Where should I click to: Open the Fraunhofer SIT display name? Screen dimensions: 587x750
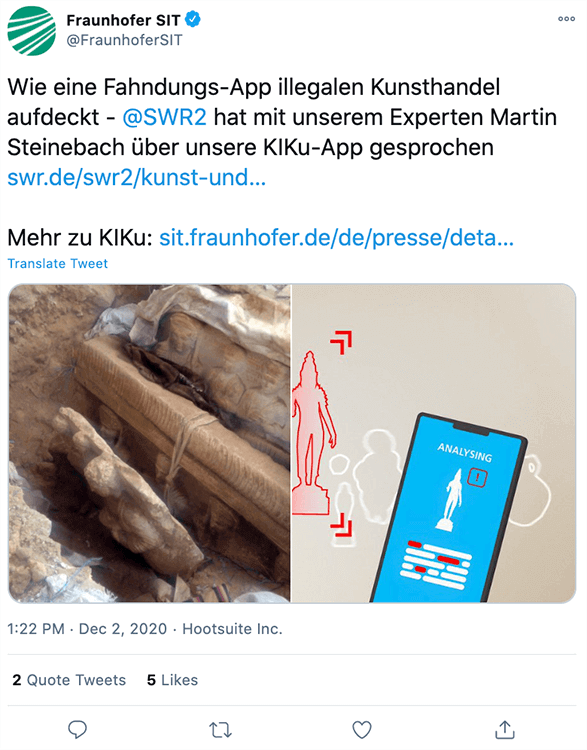123,21
